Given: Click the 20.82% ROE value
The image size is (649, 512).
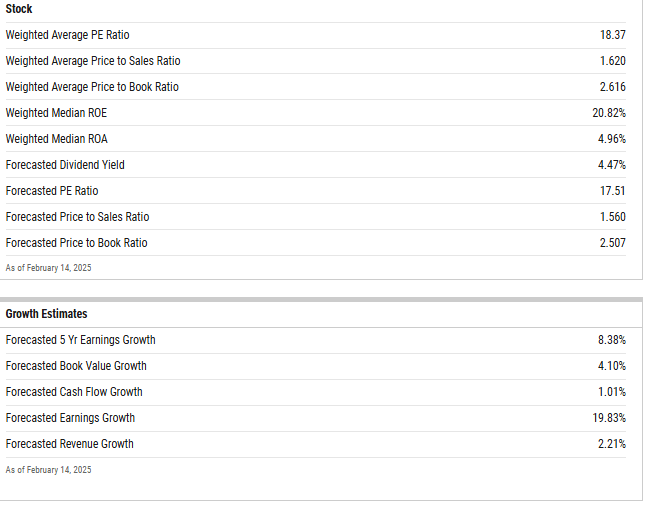Looking at the screenshot, I should coord(609,113).
